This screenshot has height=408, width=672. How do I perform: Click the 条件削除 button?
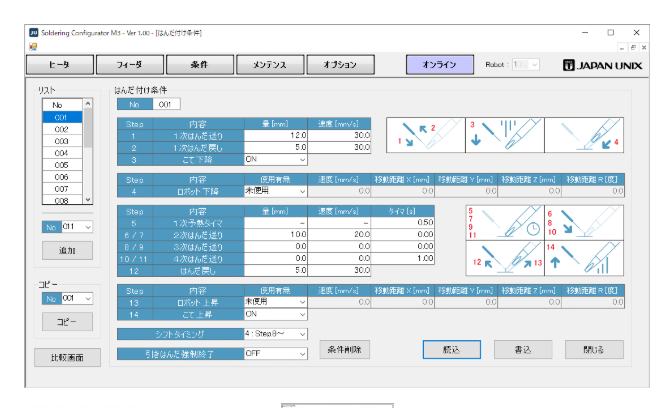[345, 350]
